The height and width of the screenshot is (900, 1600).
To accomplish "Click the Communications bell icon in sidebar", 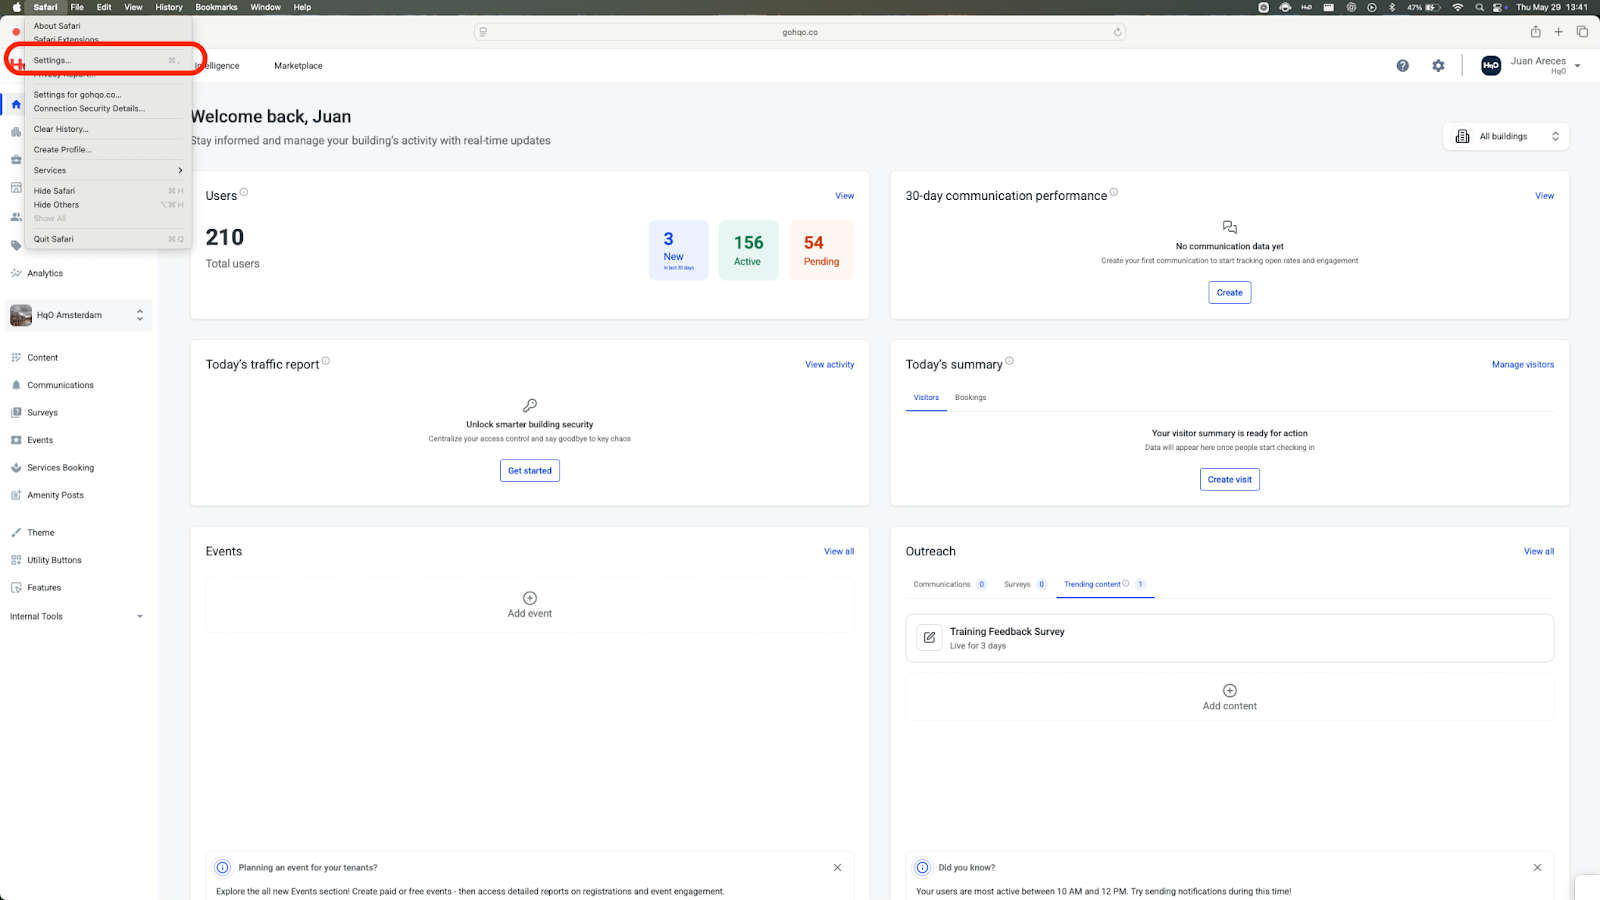I will tap(16, 385).
